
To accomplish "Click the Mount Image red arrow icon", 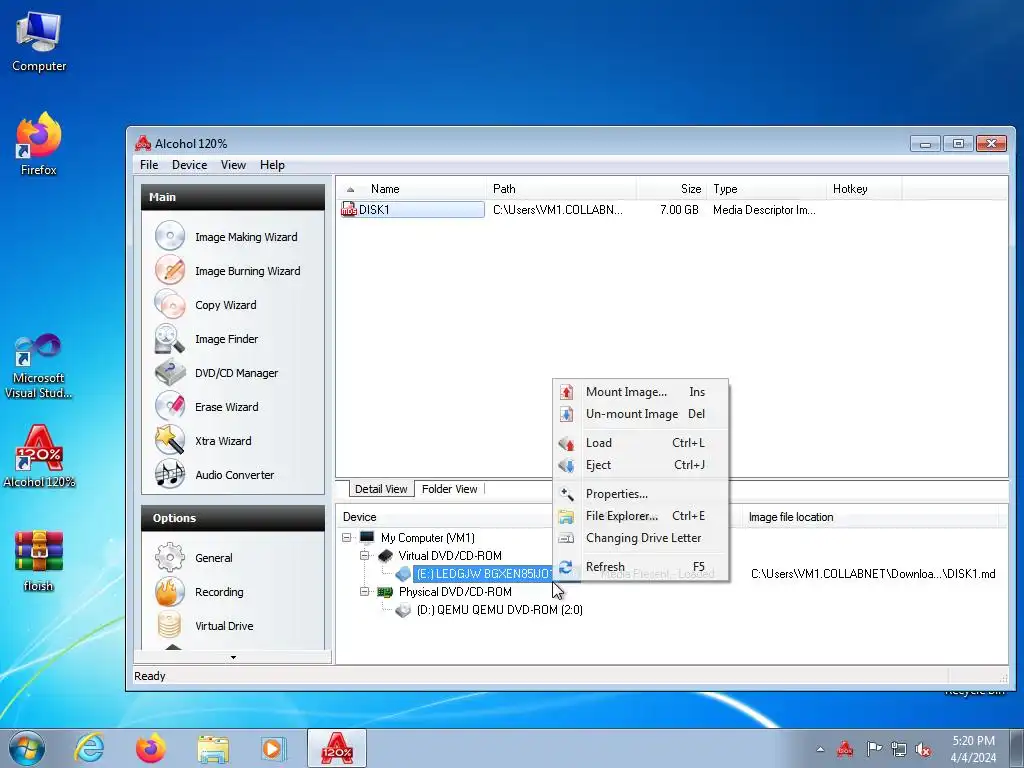I will click(566, 392).
